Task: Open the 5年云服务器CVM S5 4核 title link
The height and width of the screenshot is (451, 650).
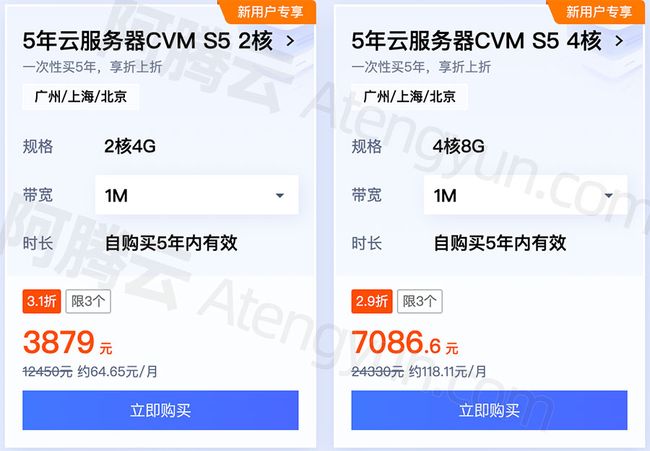Action: [476, 41]
